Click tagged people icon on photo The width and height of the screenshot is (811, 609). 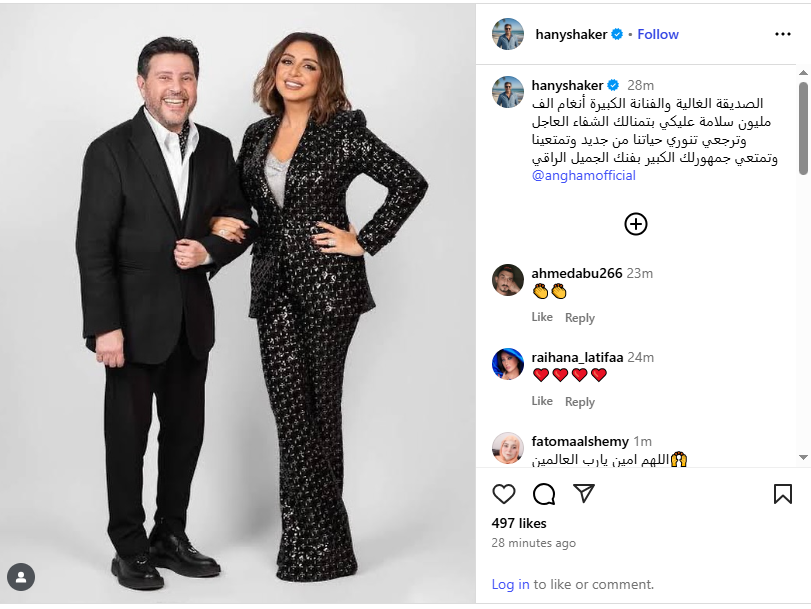[x=21, y=577]
